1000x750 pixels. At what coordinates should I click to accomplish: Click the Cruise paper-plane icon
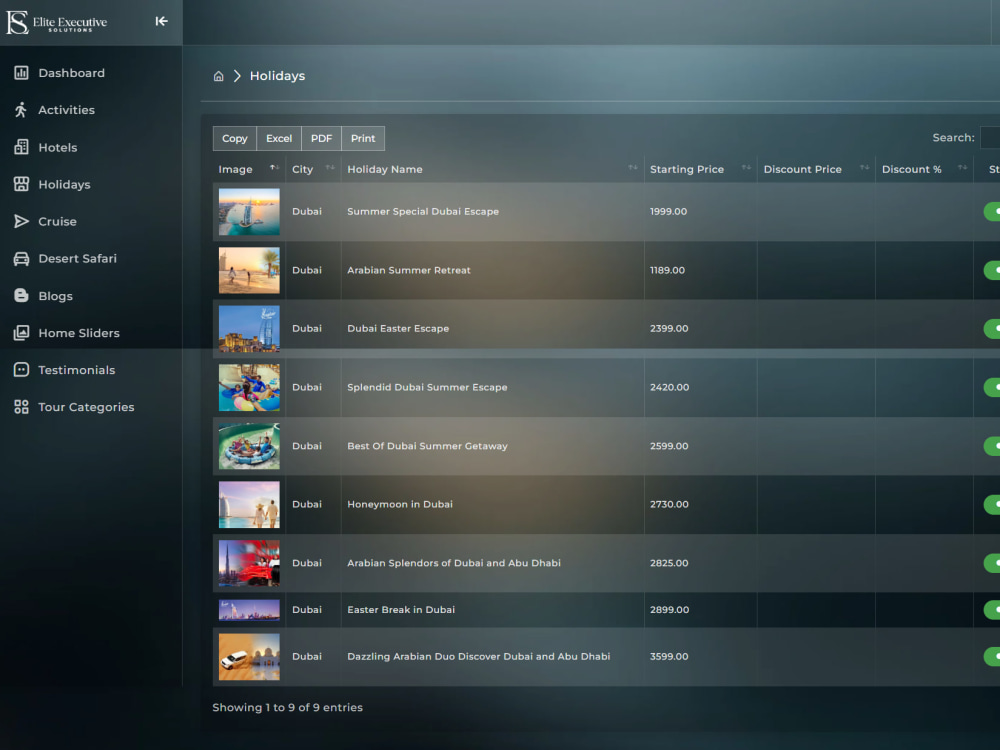pyautogui.click(x=21, y=221)
